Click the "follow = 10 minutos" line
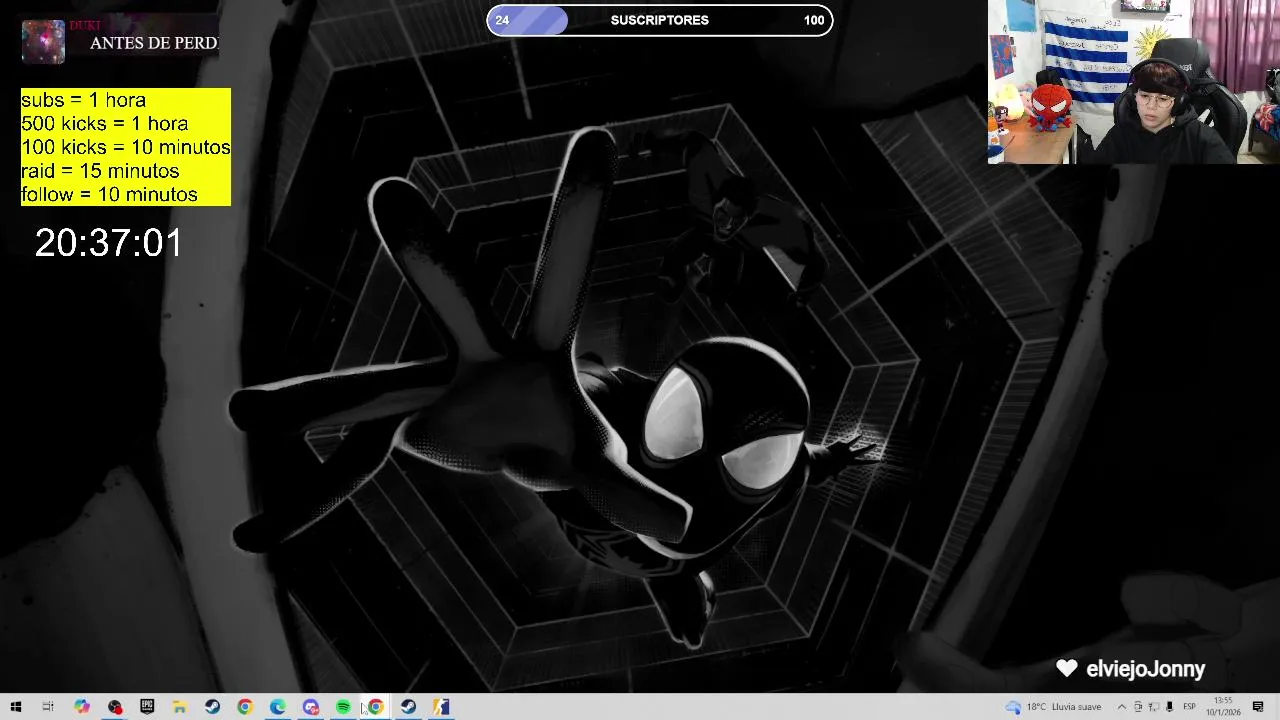The width and height of the screenshot is (1280, 720). [109, 194]
